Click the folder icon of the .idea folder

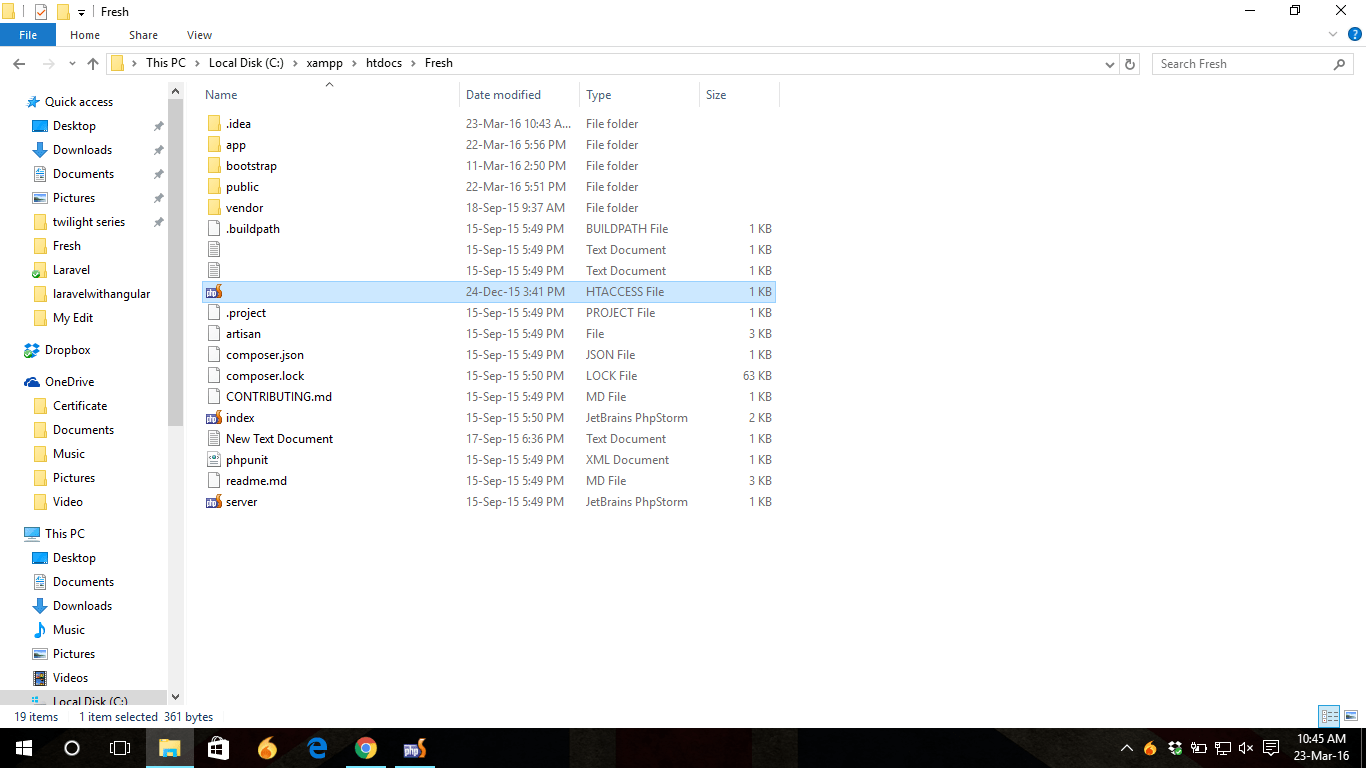tap(214, 124)
